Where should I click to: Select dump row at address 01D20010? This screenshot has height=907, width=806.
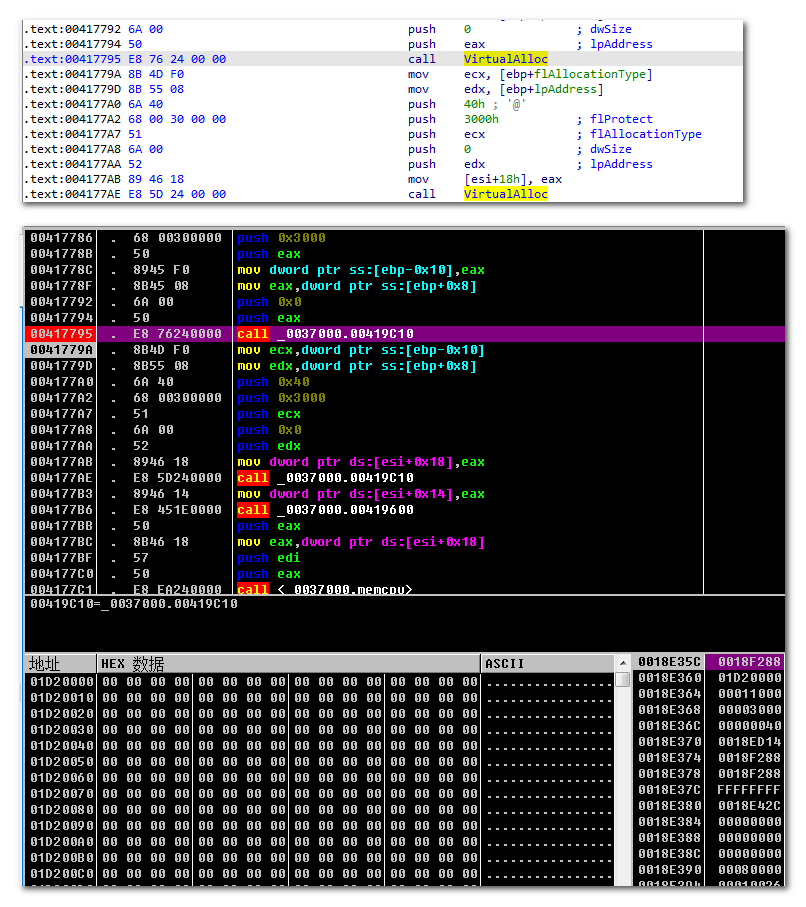(319, 698)
